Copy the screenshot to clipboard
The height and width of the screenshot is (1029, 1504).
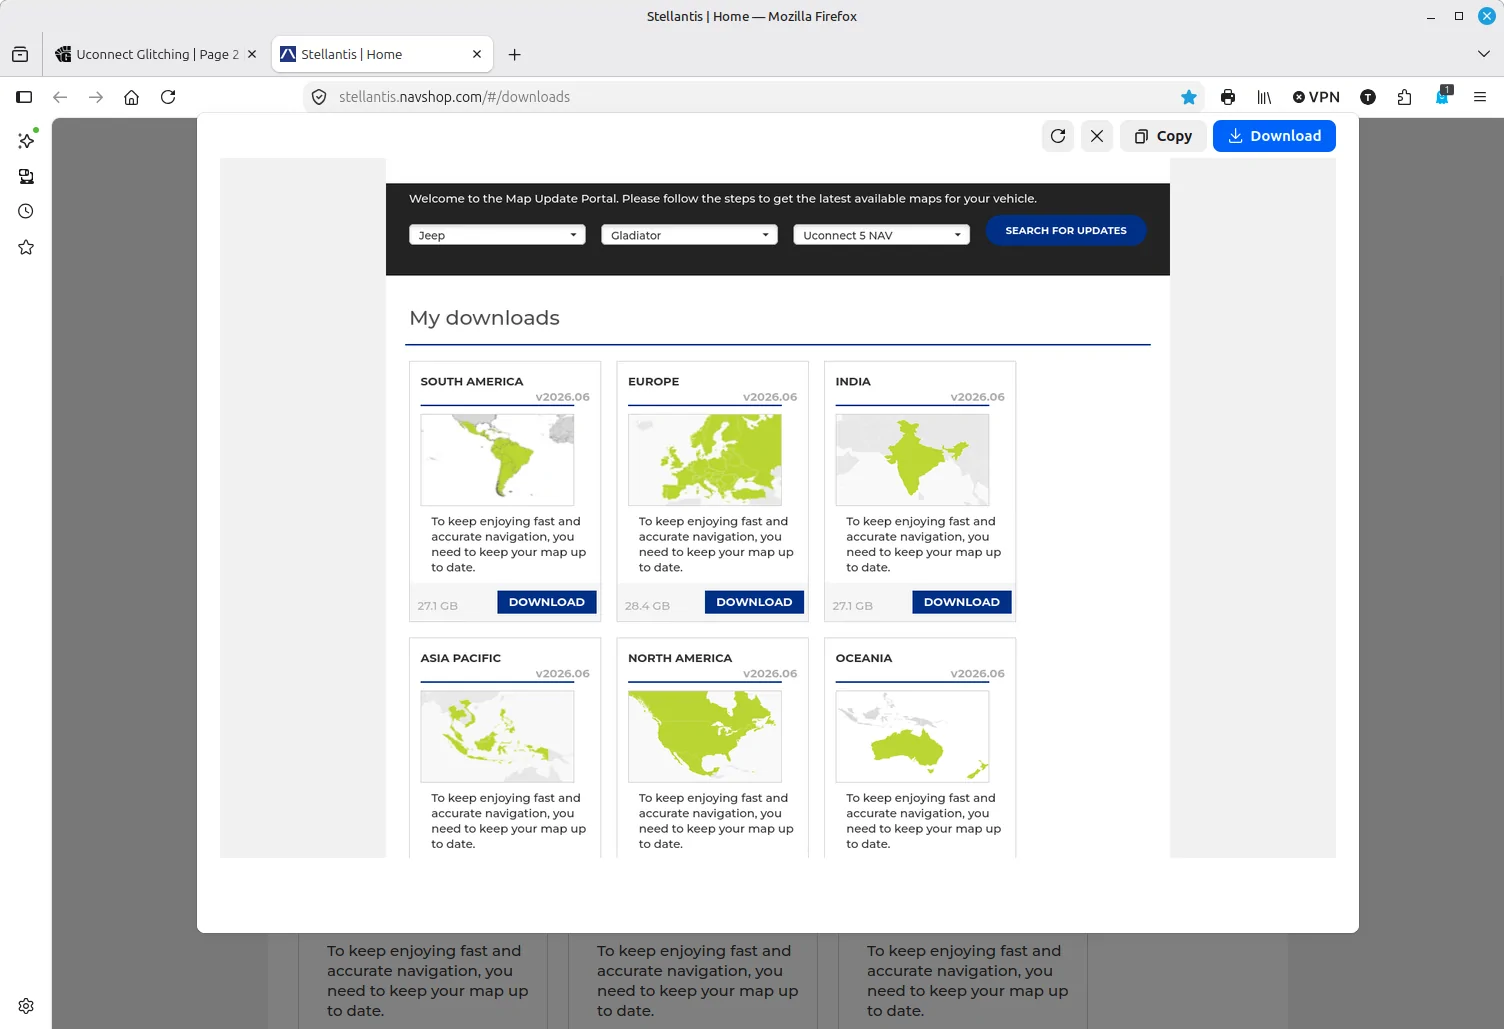tap(1163, 136)
